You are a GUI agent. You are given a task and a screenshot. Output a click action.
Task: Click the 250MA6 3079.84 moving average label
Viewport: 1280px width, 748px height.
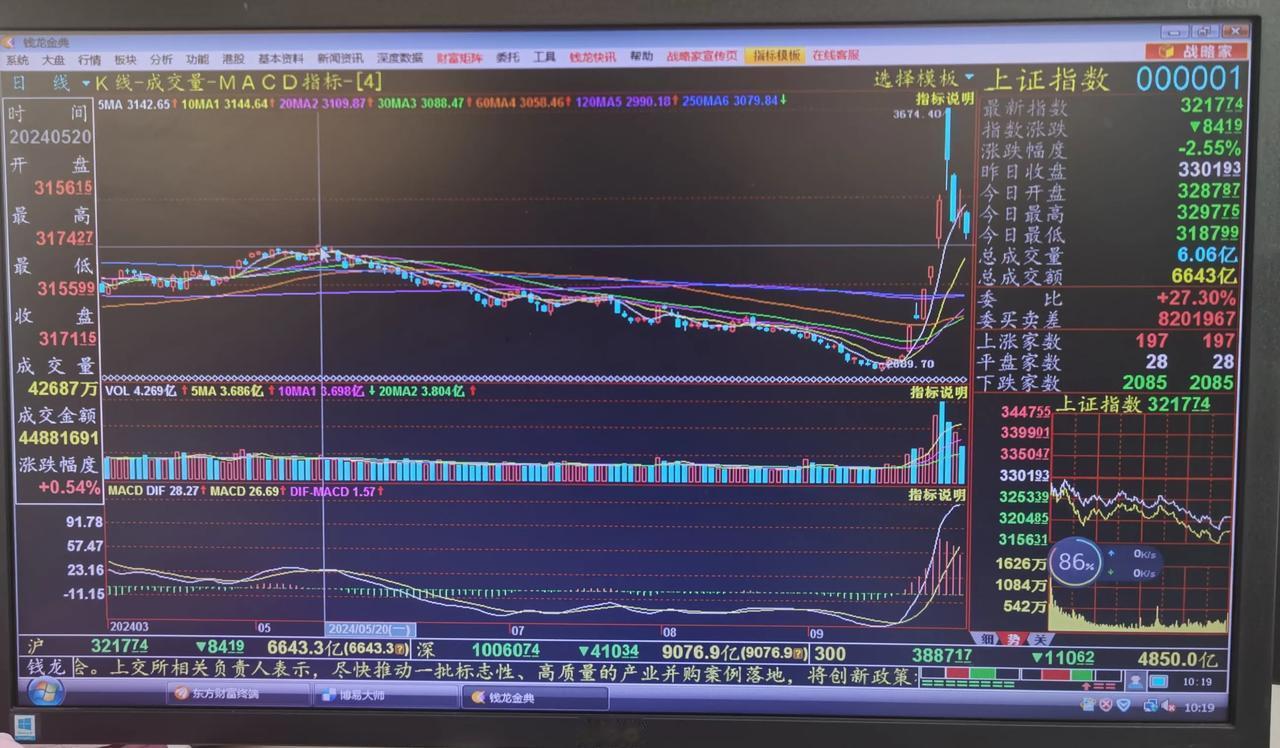733,100
